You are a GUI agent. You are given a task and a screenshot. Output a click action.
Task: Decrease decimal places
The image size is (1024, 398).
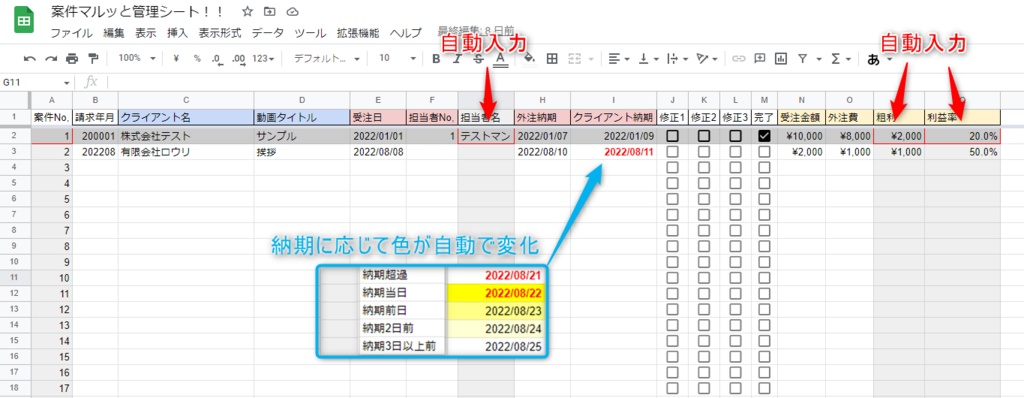(217, 59)
